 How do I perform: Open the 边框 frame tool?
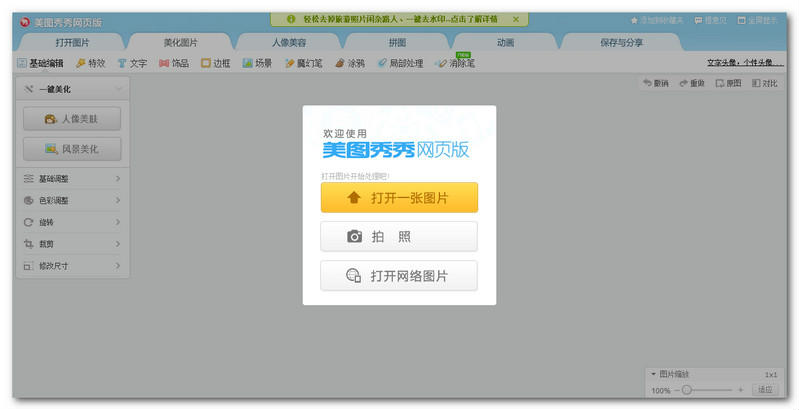tap(216, 64)
